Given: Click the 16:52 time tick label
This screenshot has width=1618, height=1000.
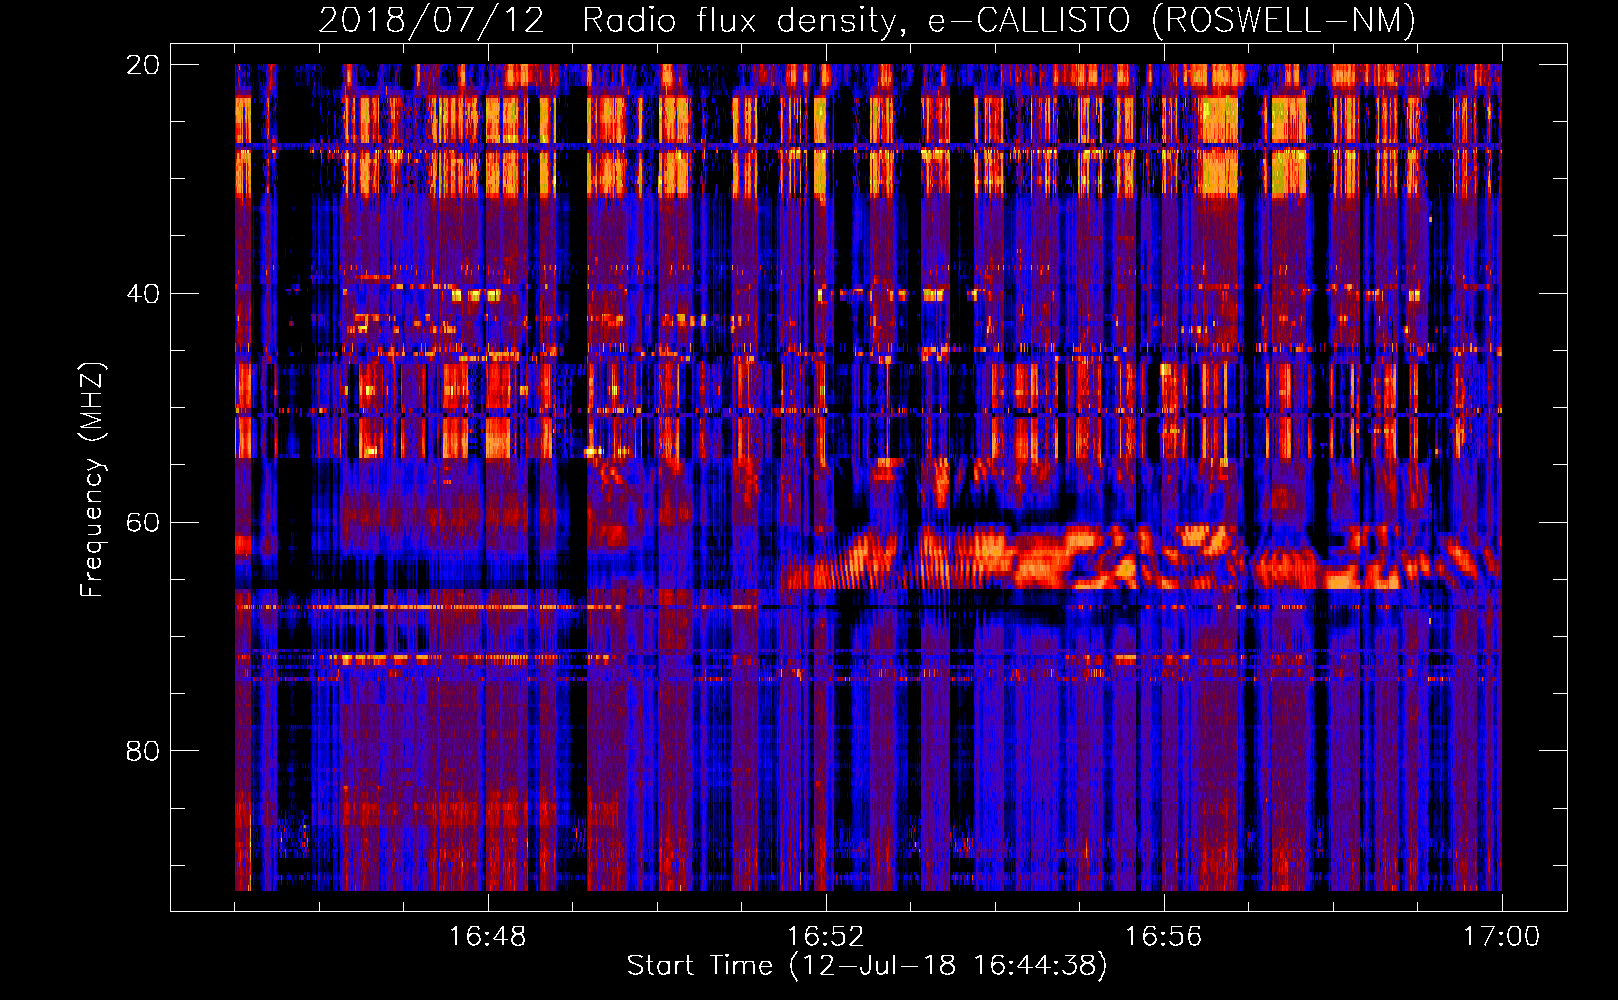Looking at the screenshot, I should coord(825,937).
